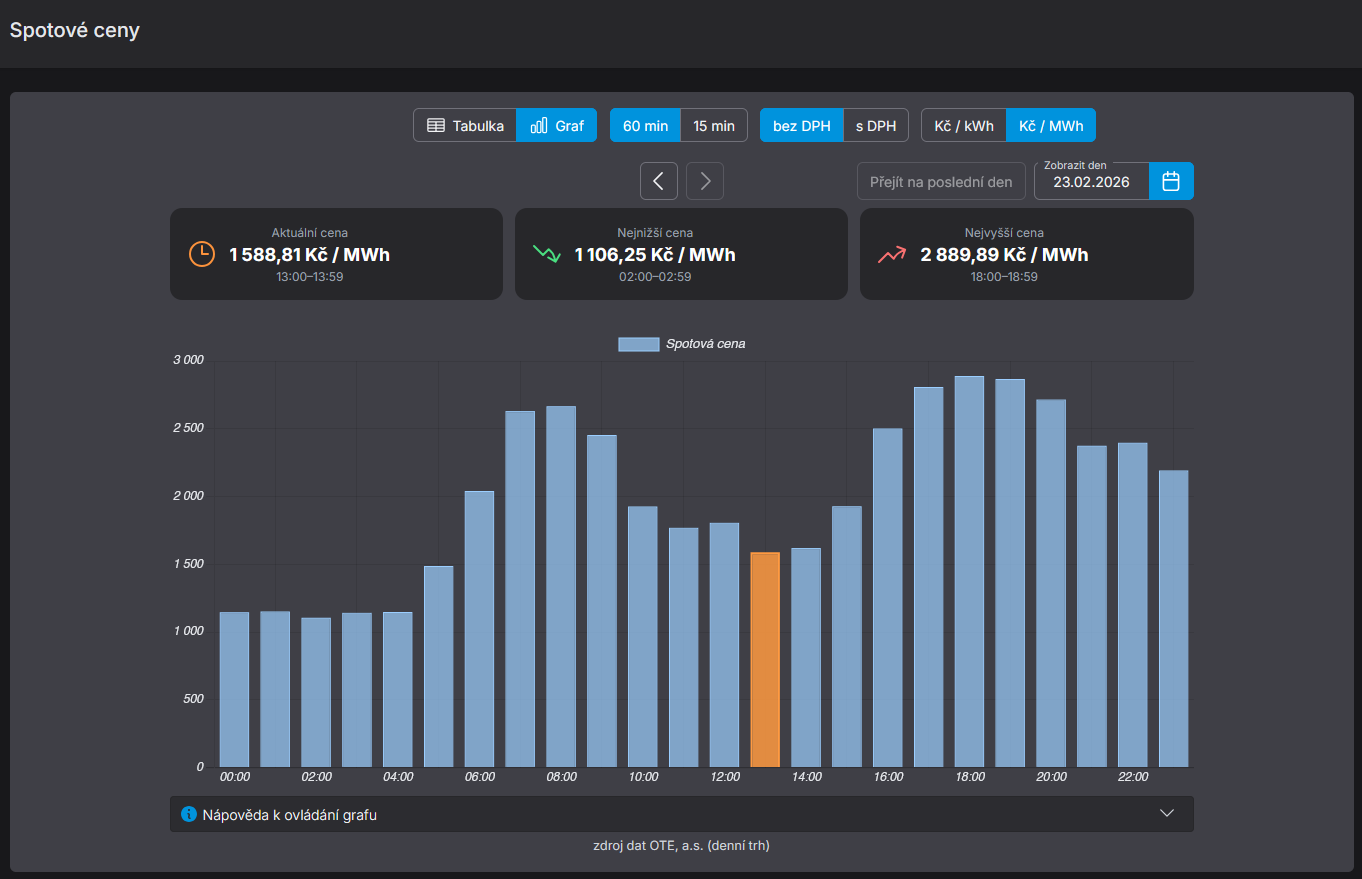
Task: Select the Graf view tab
Action: pyautogui.click(x=557, y=126)
